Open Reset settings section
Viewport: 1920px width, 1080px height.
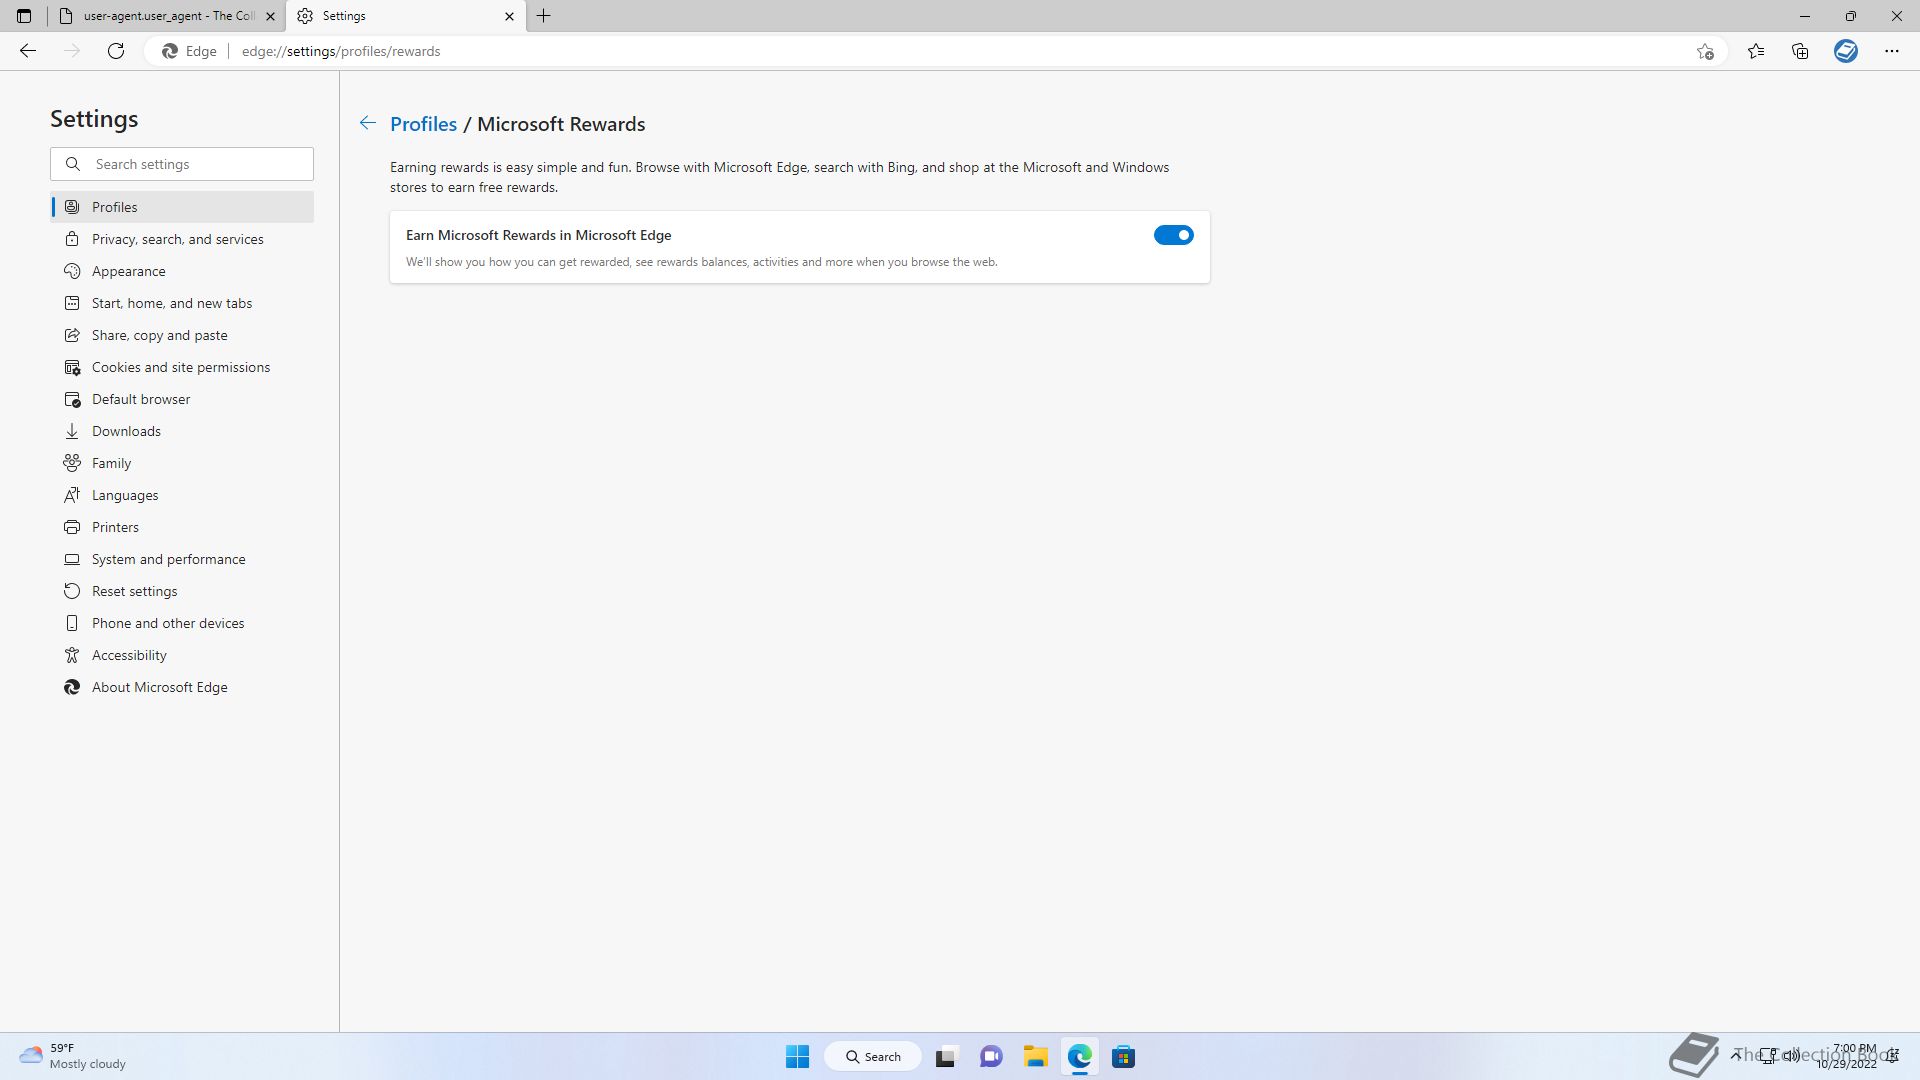pos(182,591)
